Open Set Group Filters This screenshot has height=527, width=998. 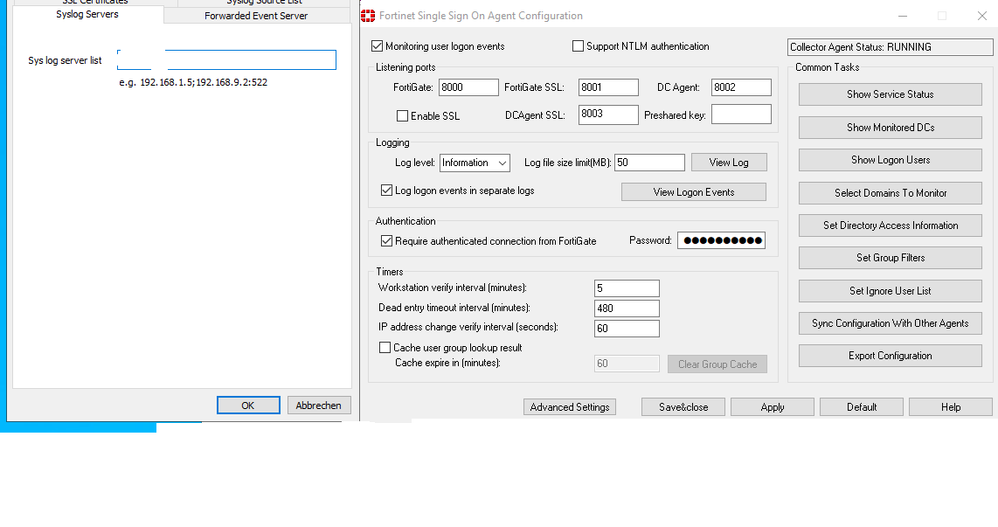890,258
